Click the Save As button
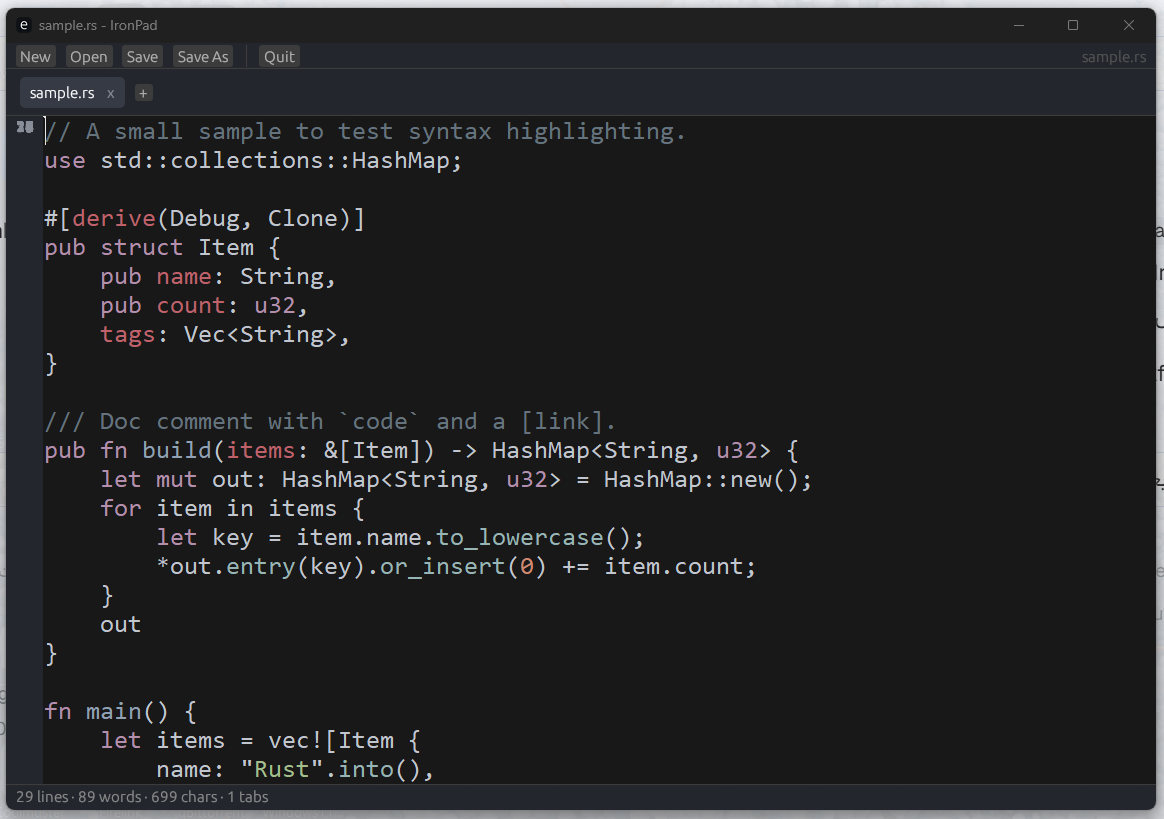Viewport: 1164px width, 819px height. (203, 56)
